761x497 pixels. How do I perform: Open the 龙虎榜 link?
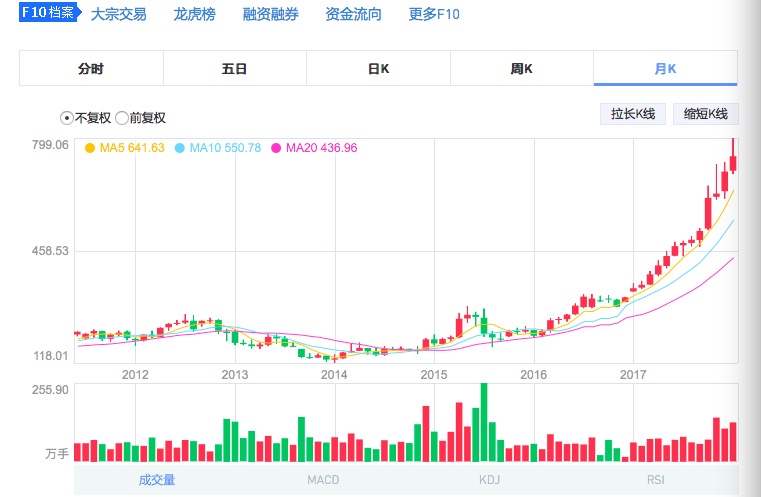pos(194,15)
